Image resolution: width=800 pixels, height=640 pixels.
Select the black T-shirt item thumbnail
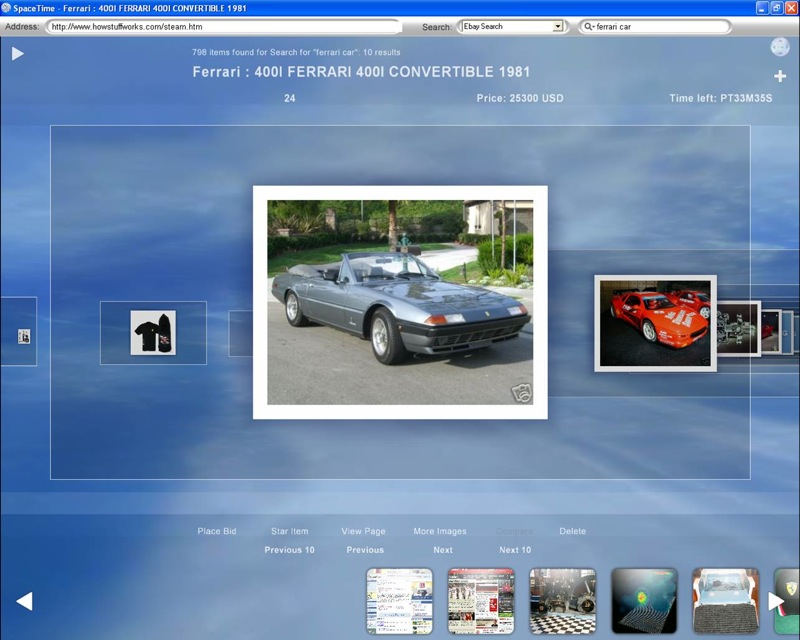(153, 333)
